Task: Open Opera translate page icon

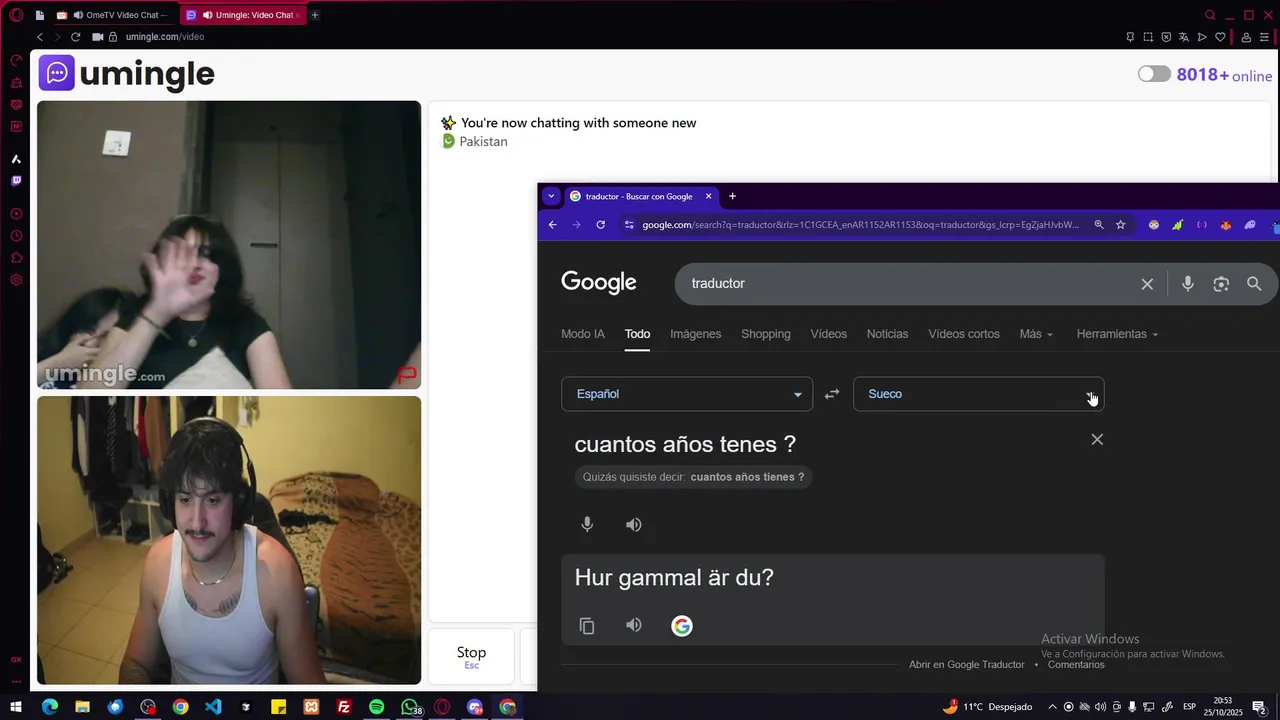Action: [1184, 37]
